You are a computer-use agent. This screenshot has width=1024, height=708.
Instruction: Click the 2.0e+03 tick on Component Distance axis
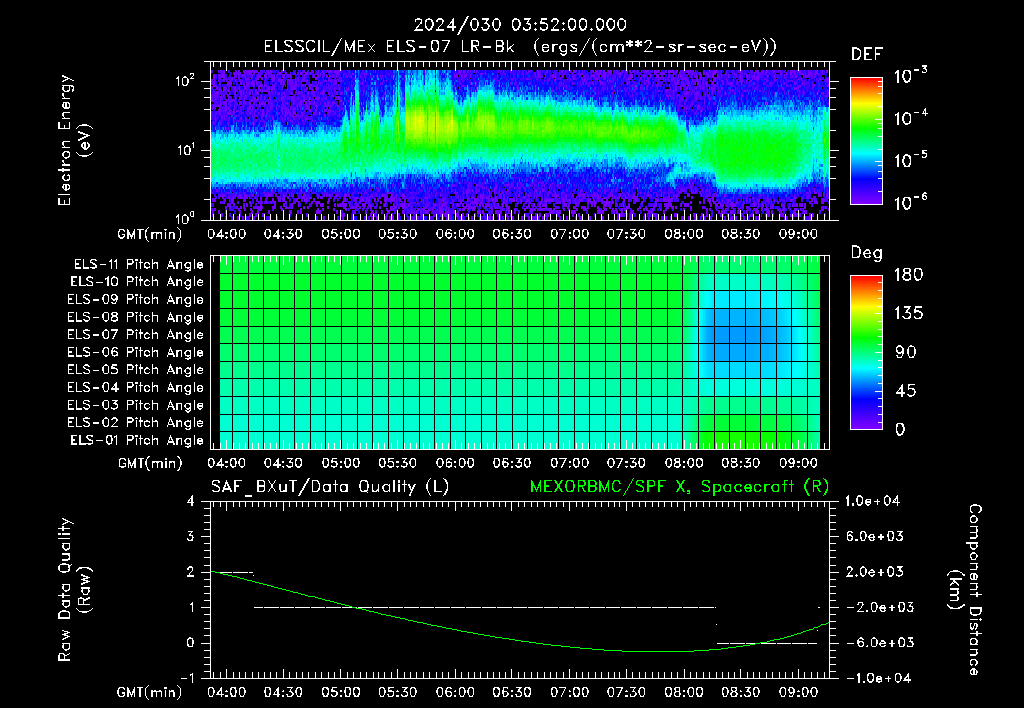click(875, 571)
